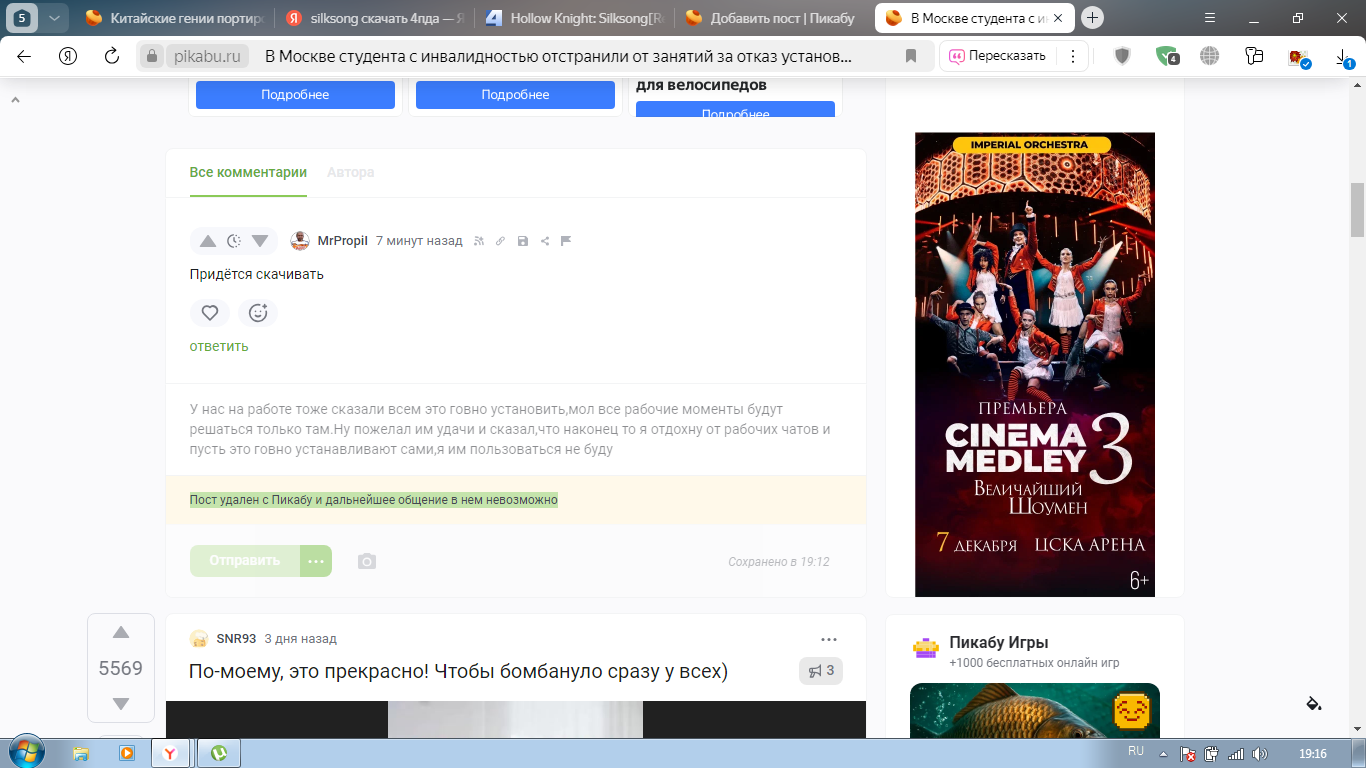Switch to the Hollow Knight: Silksong tab

coord(572,18)
